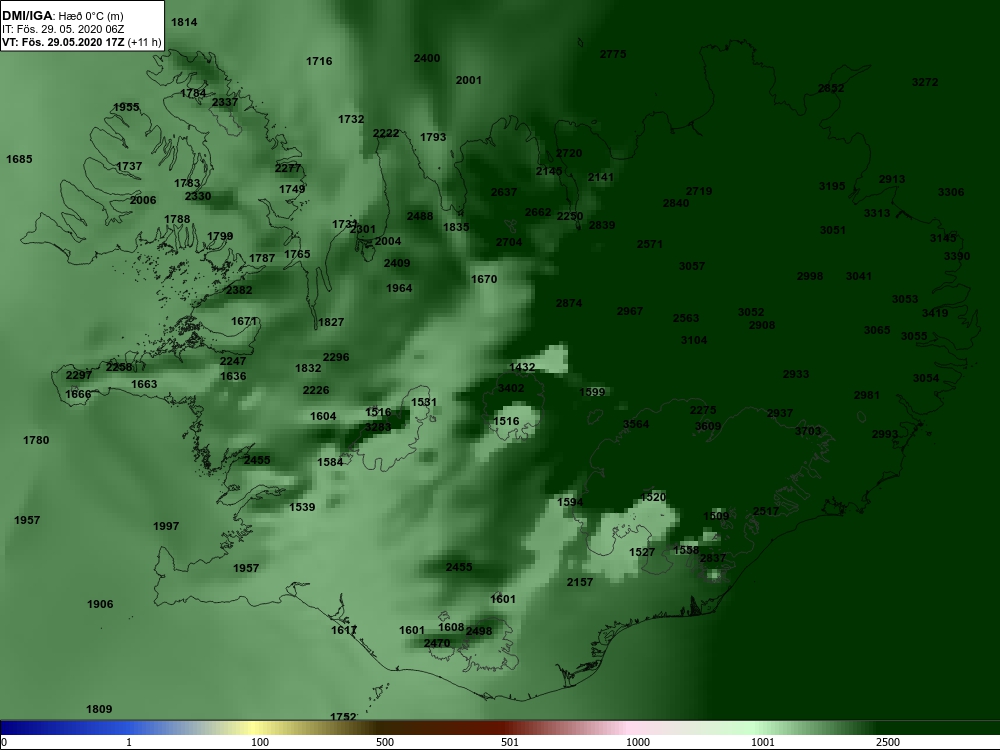Click the 3703 height label

(x=808, y=431)
